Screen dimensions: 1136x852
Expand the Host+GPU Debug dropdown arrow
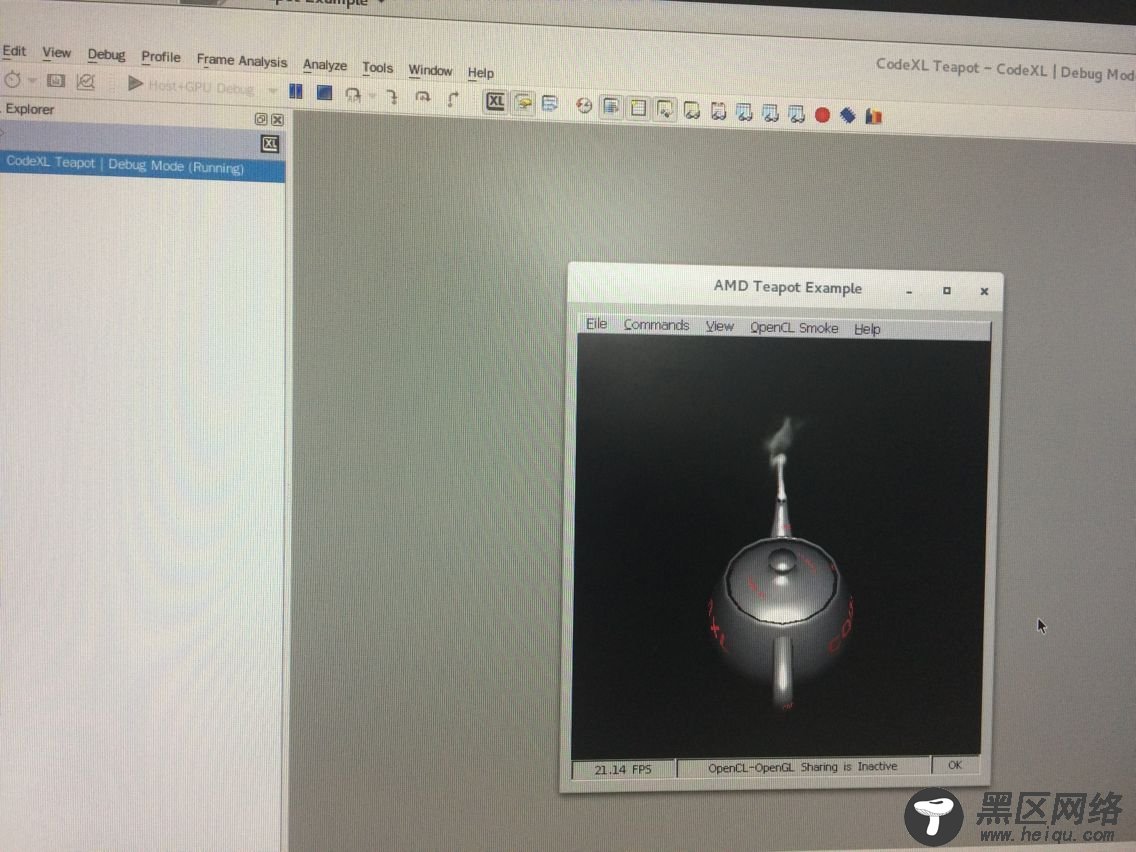click(272, 91)
